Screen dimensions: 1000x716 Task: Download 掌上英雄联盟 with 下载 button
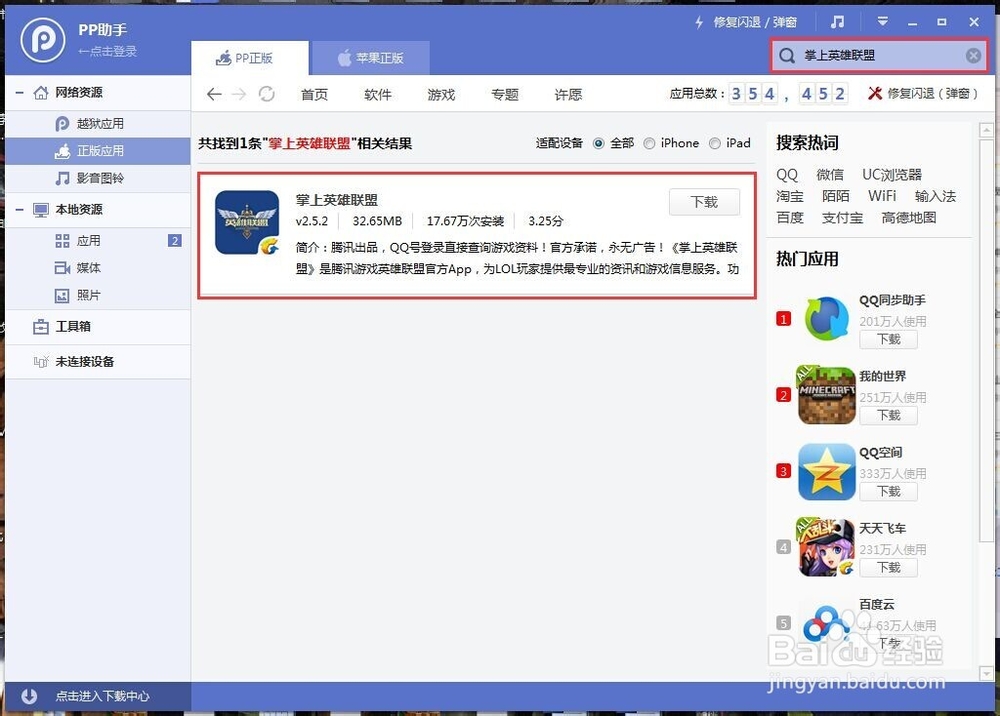click(x=704, y=202)
